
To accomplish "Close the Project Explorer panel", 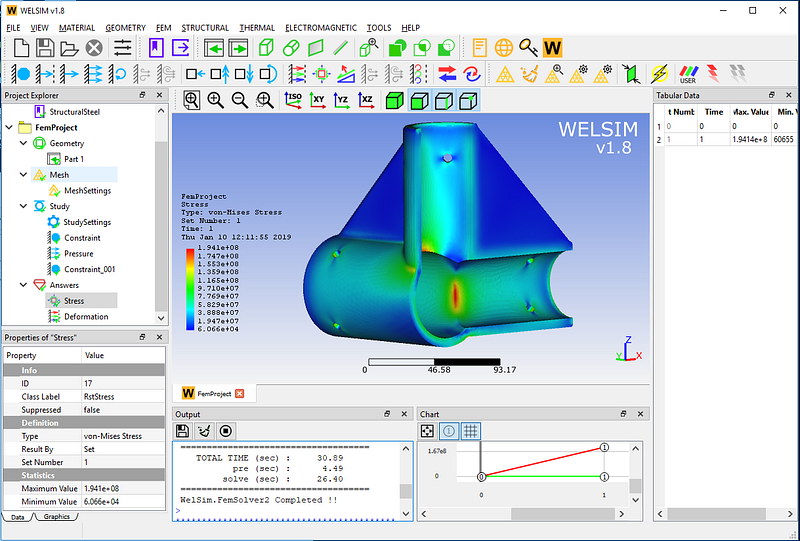I will coord(159,95).
